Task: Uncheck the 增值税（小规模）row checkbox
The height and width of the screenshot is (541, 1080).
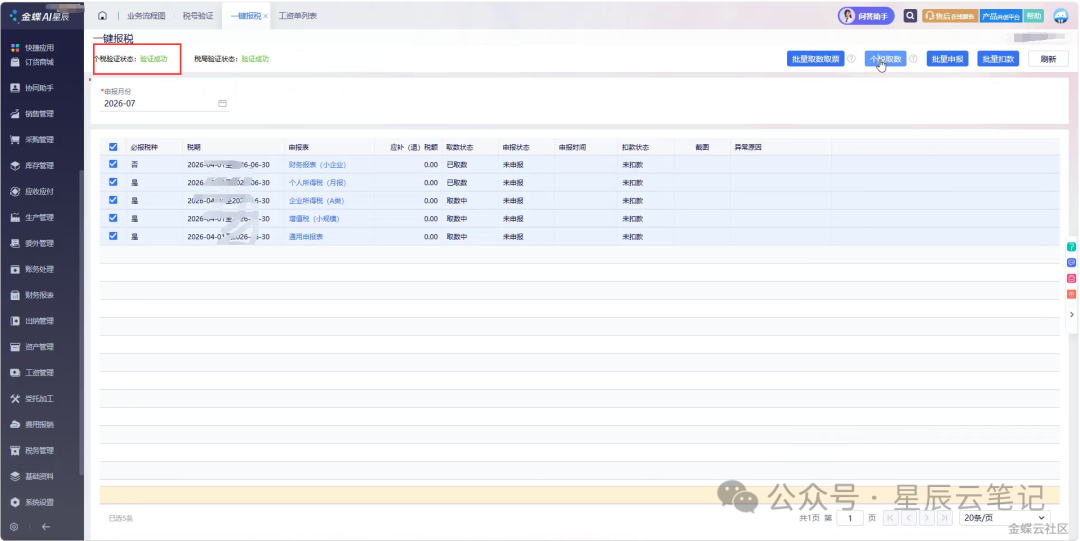Action: coord(113,218)
